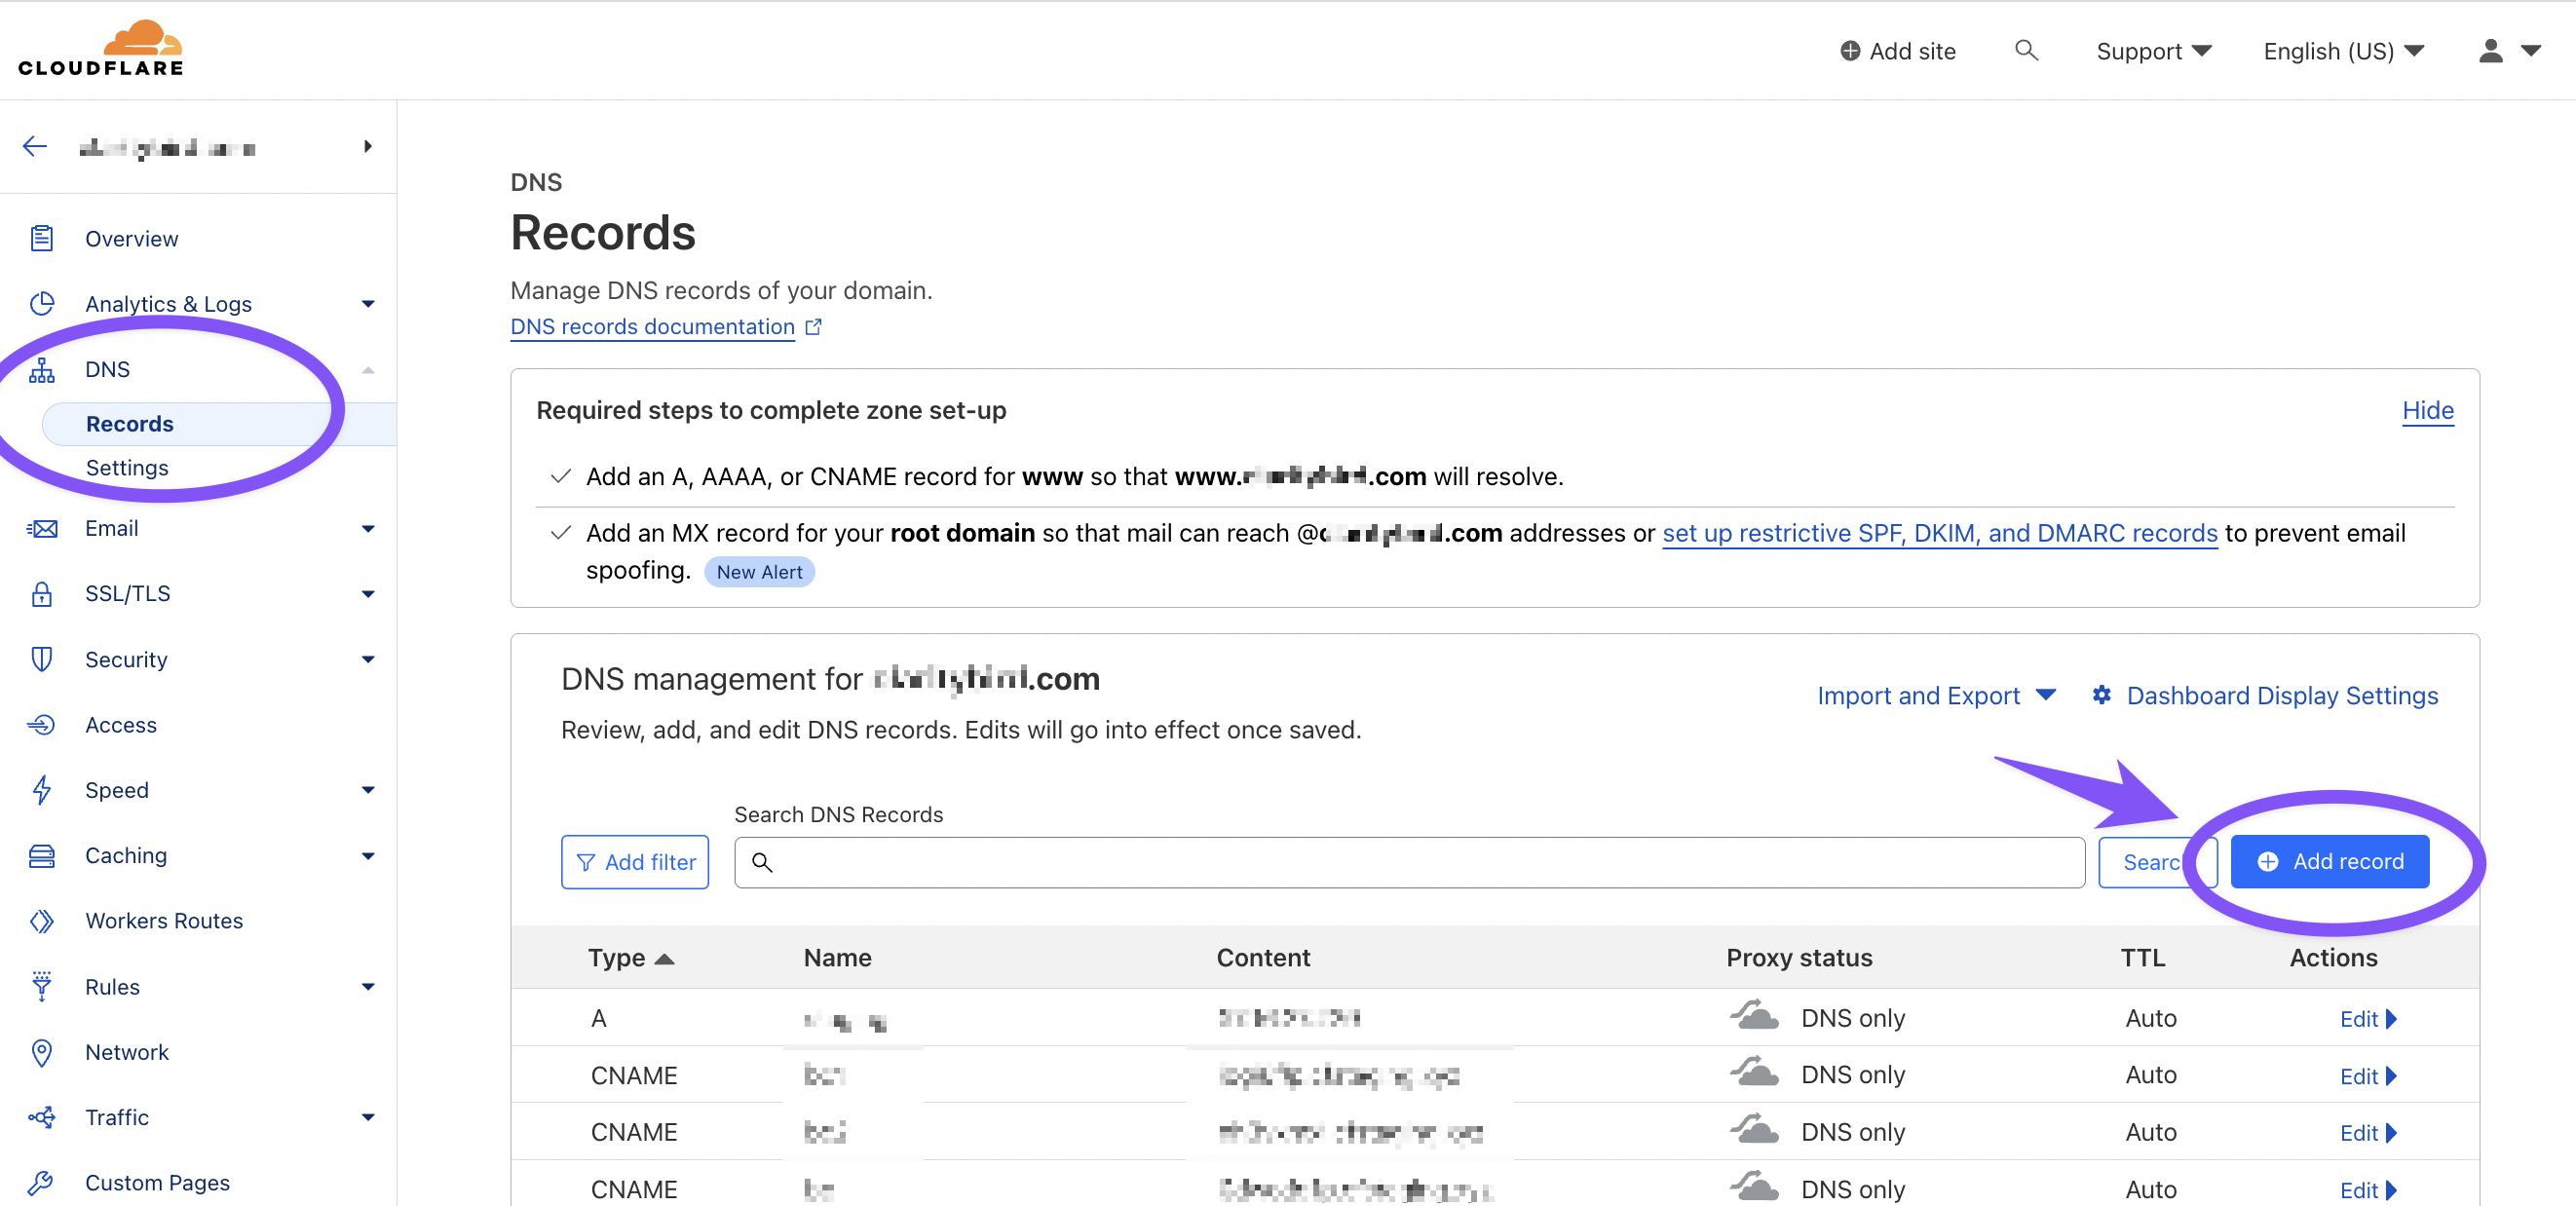
Task: Click the back arrow beside the domain name
Action: pyautogui.click(x=35, y=147)
